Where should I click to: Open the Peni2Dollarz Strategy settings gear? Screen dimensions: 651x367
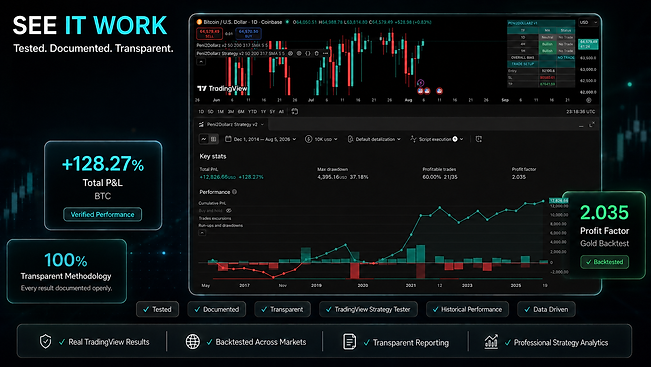pyautogui.click(x=299, y=54)
